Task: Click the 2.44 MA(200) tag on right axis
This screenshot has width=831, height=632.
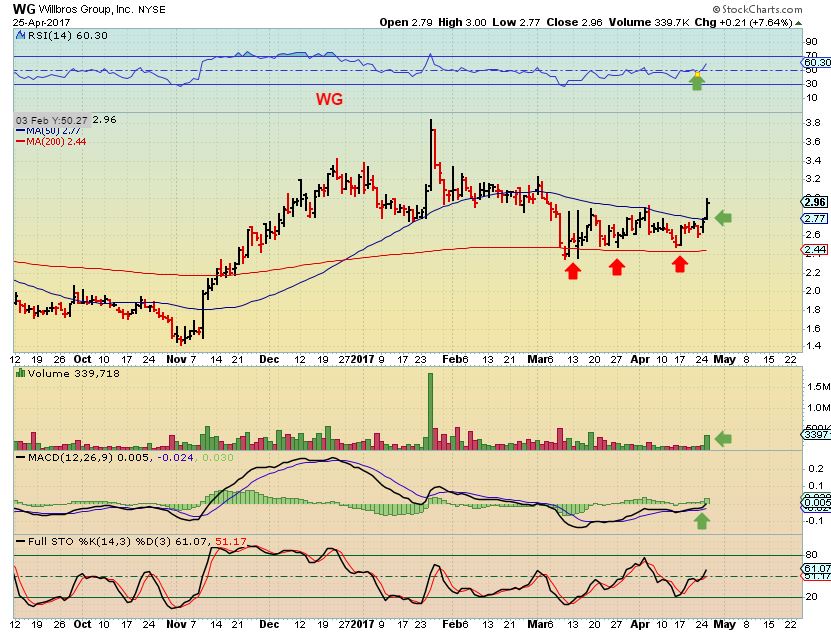Action: (814, 250)
